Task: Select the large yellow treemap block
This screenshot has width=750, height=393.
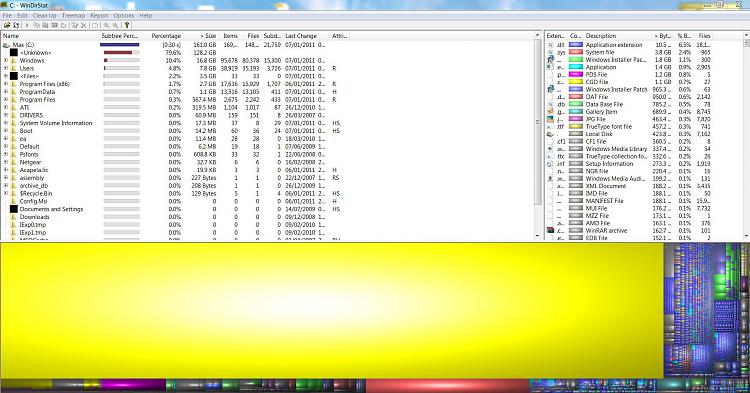Action: (332, 310)
